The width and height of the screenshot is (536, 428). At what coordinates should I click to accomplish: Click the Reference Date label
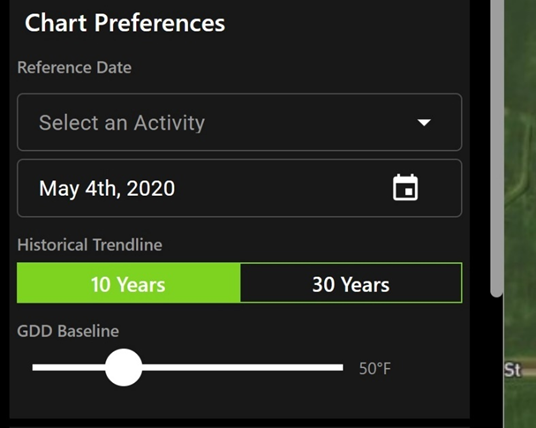75,67
